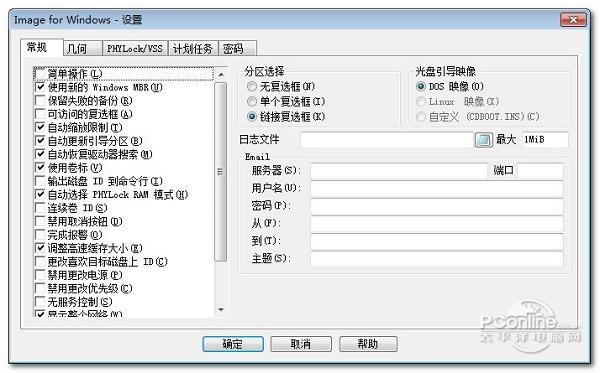Click the options list scrollbar thumb
The width and height of the screenshot is (600, 373).
tap(220, 172)
